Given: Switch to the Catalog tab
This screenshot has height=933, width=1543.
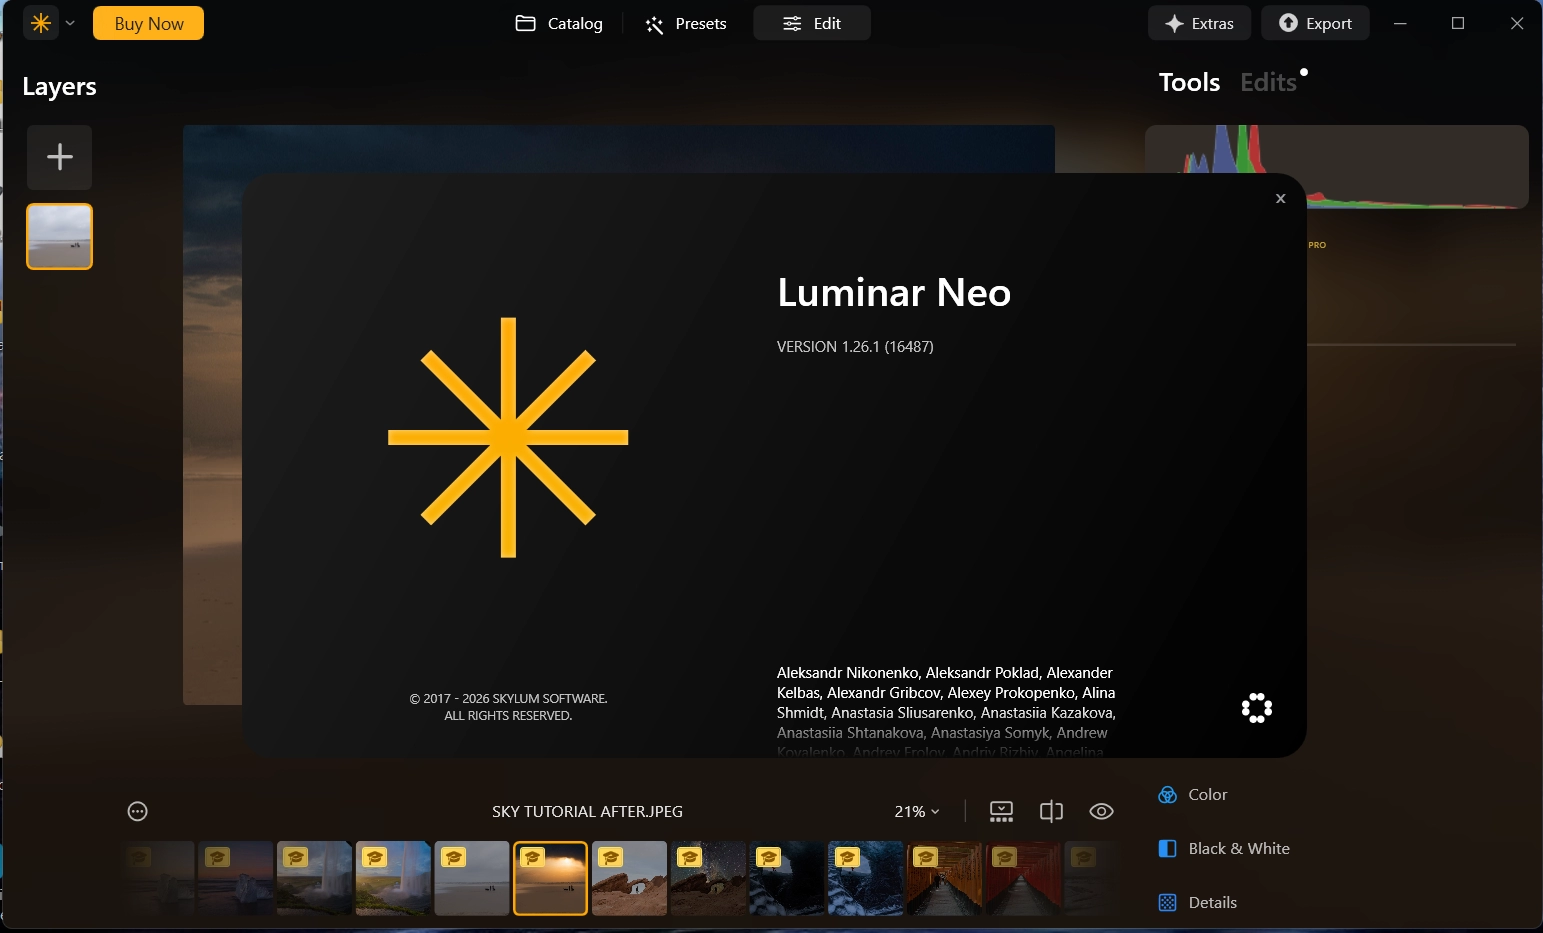Looking at the screenshot, I should pyautogui.click(x=559, y=23).
